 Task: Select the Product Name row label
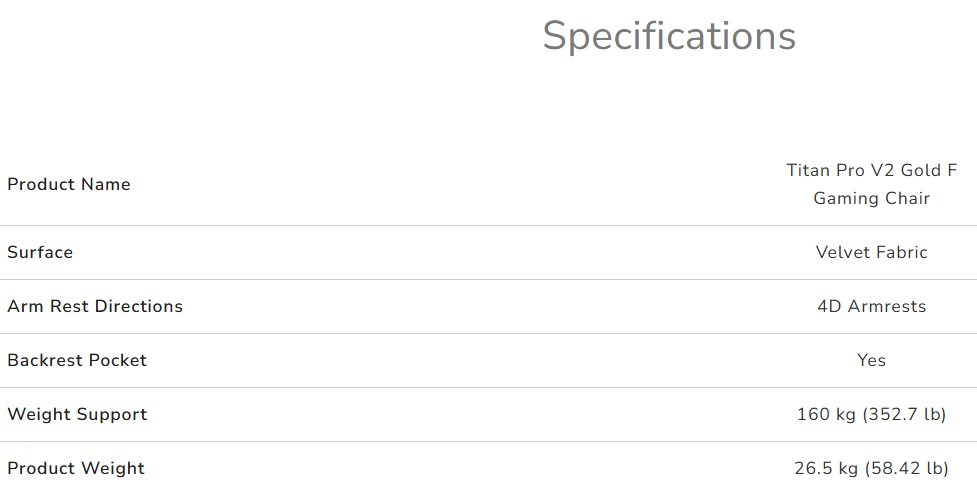(69, 184)
